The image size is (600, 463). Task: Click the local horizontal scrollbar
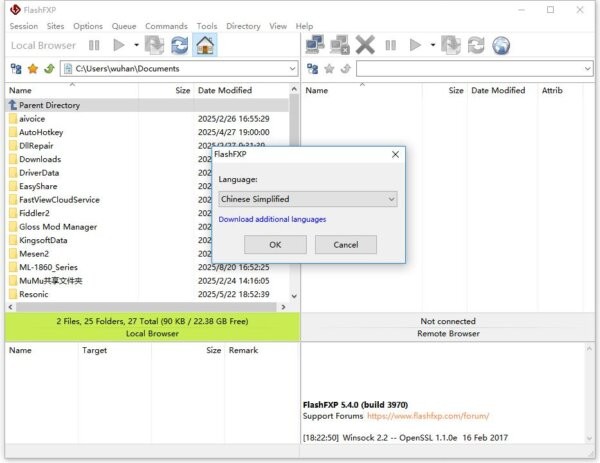click(147, 307)
